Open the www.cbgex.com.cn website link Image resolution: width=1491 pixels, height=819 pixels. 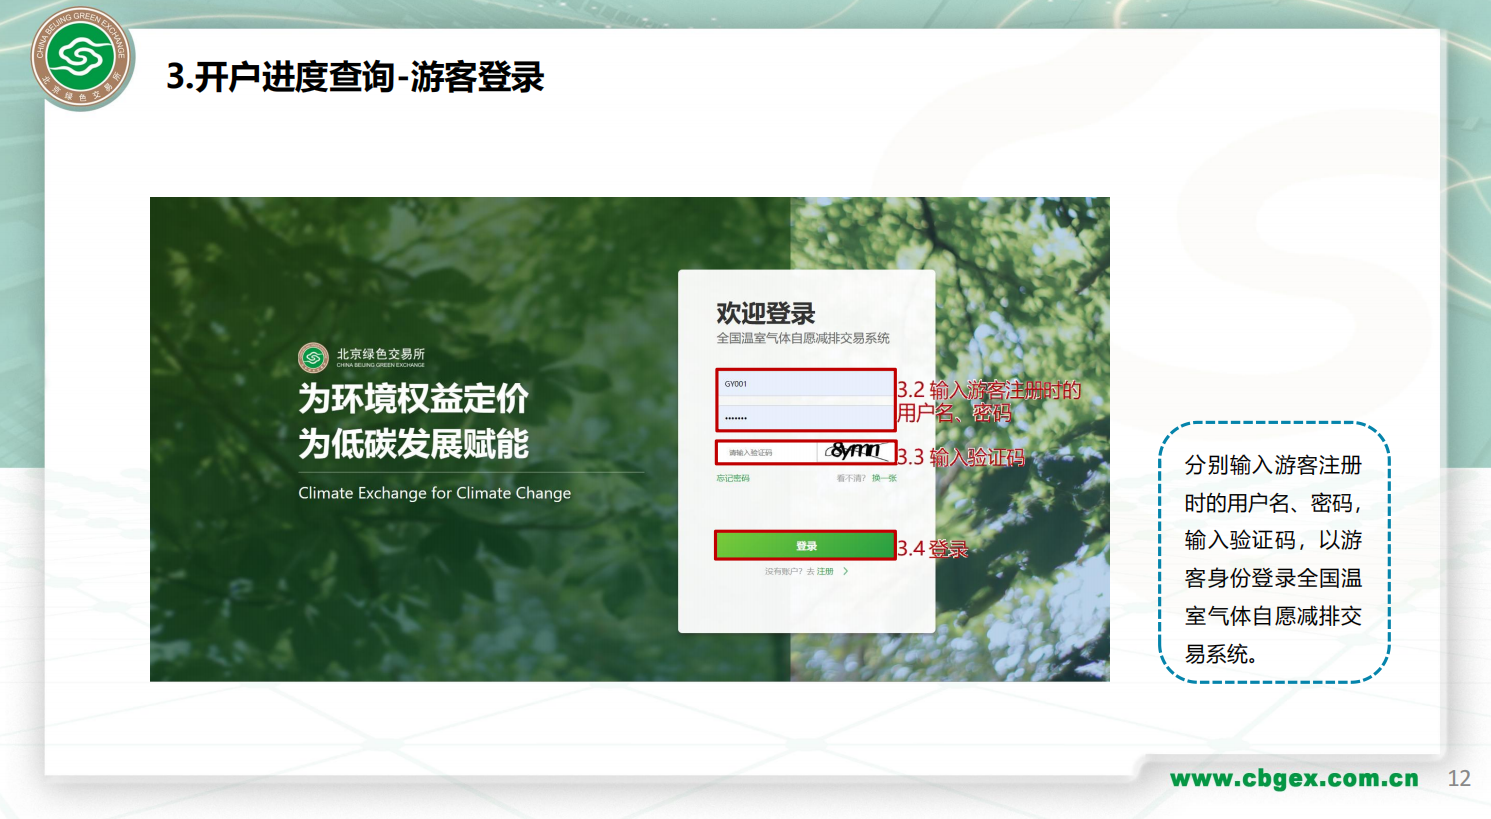coord(1294,779)
